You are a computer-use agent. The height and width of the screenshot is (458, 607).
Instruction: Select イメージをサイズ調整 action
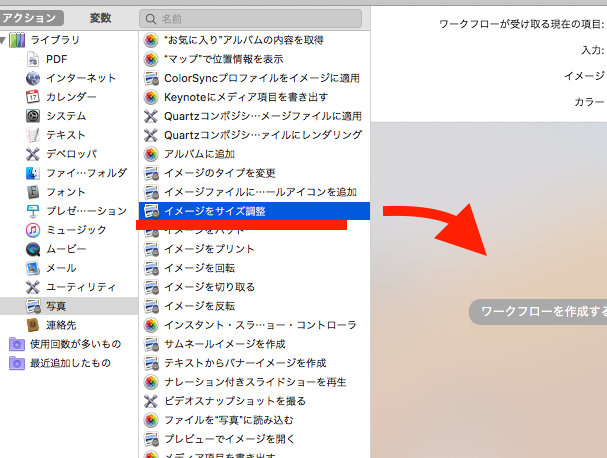pos(254,211)
